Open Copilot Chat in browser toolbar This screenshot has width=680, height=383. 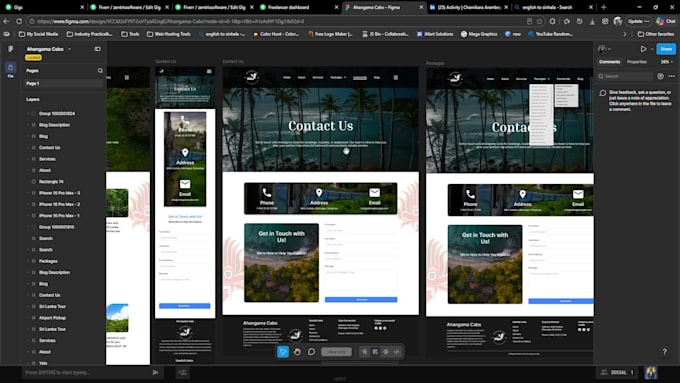click(x=666, y=21)
